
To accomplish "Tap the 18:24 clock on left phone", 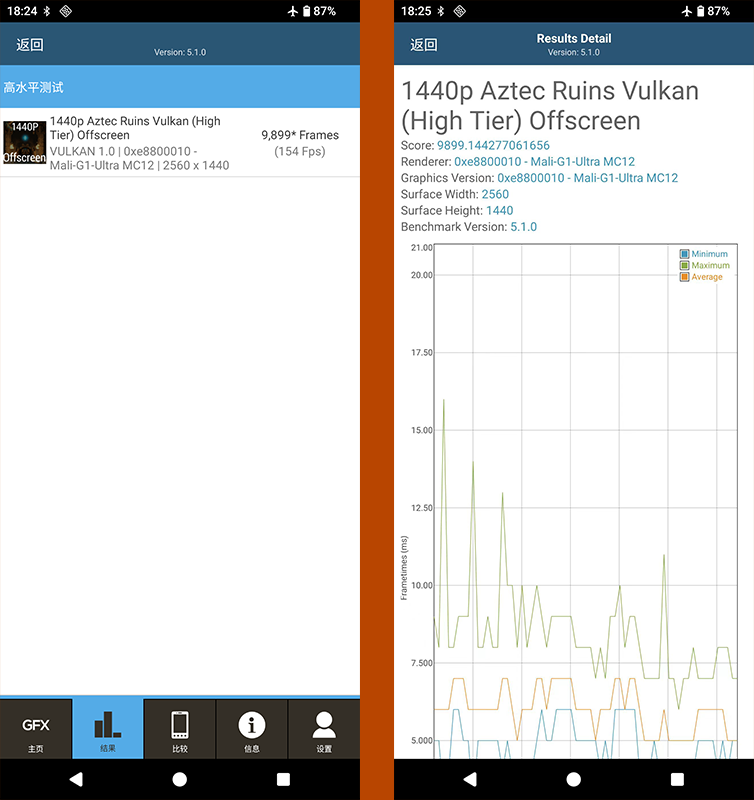I will 22,11.
